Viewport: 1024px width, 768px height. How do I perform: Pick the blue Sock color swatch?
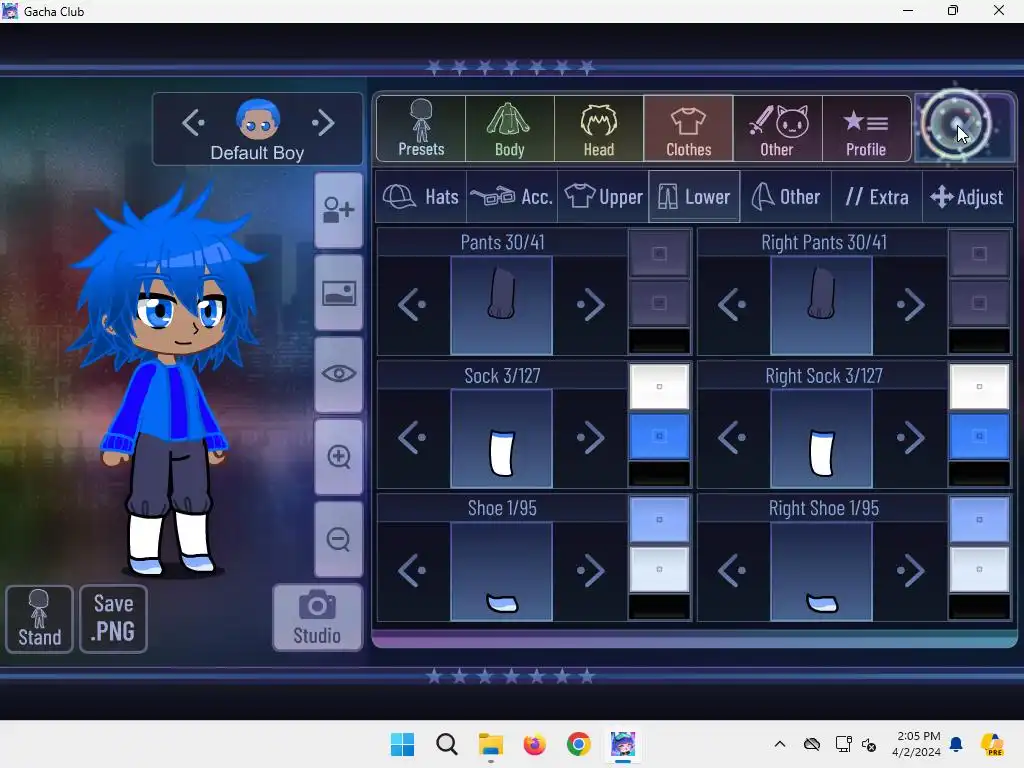(x=659, y=436)
